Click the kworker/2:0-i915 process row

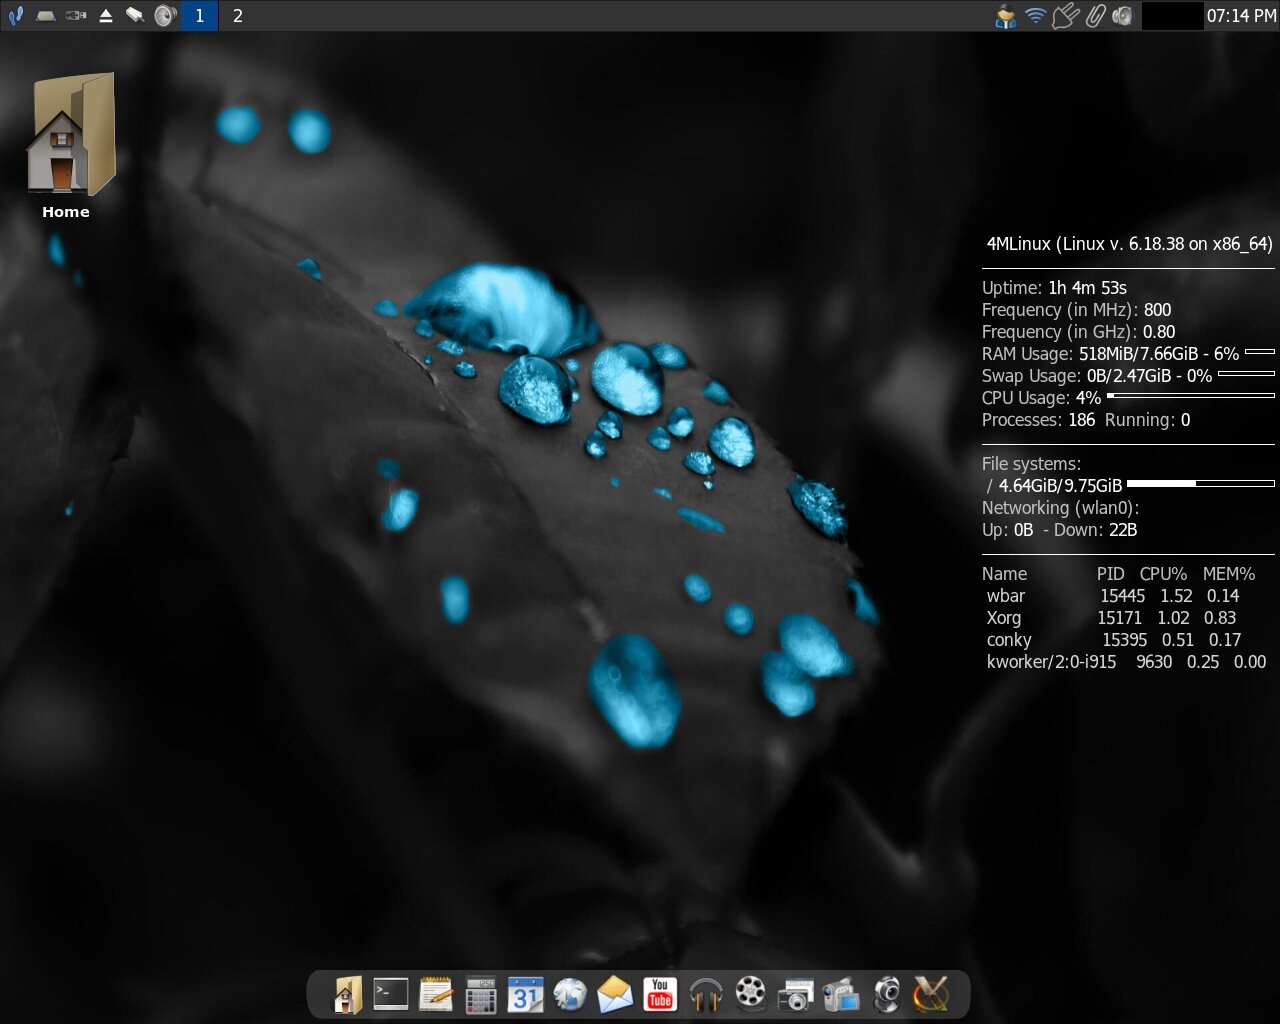(1126, 662)
